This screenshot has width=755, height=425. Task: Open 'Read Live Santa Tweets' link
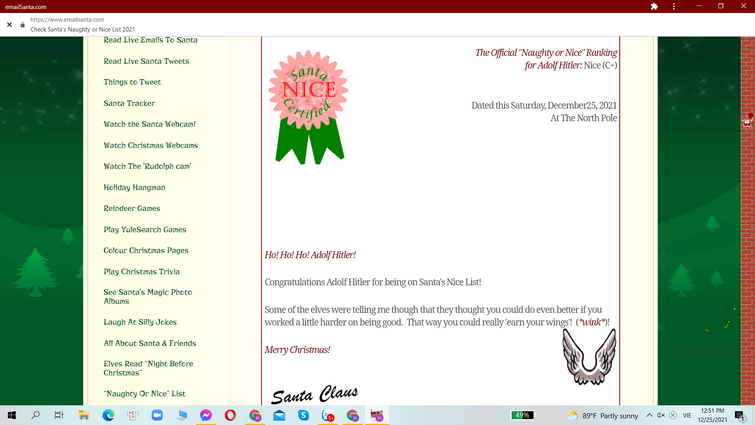coord(146,61)
